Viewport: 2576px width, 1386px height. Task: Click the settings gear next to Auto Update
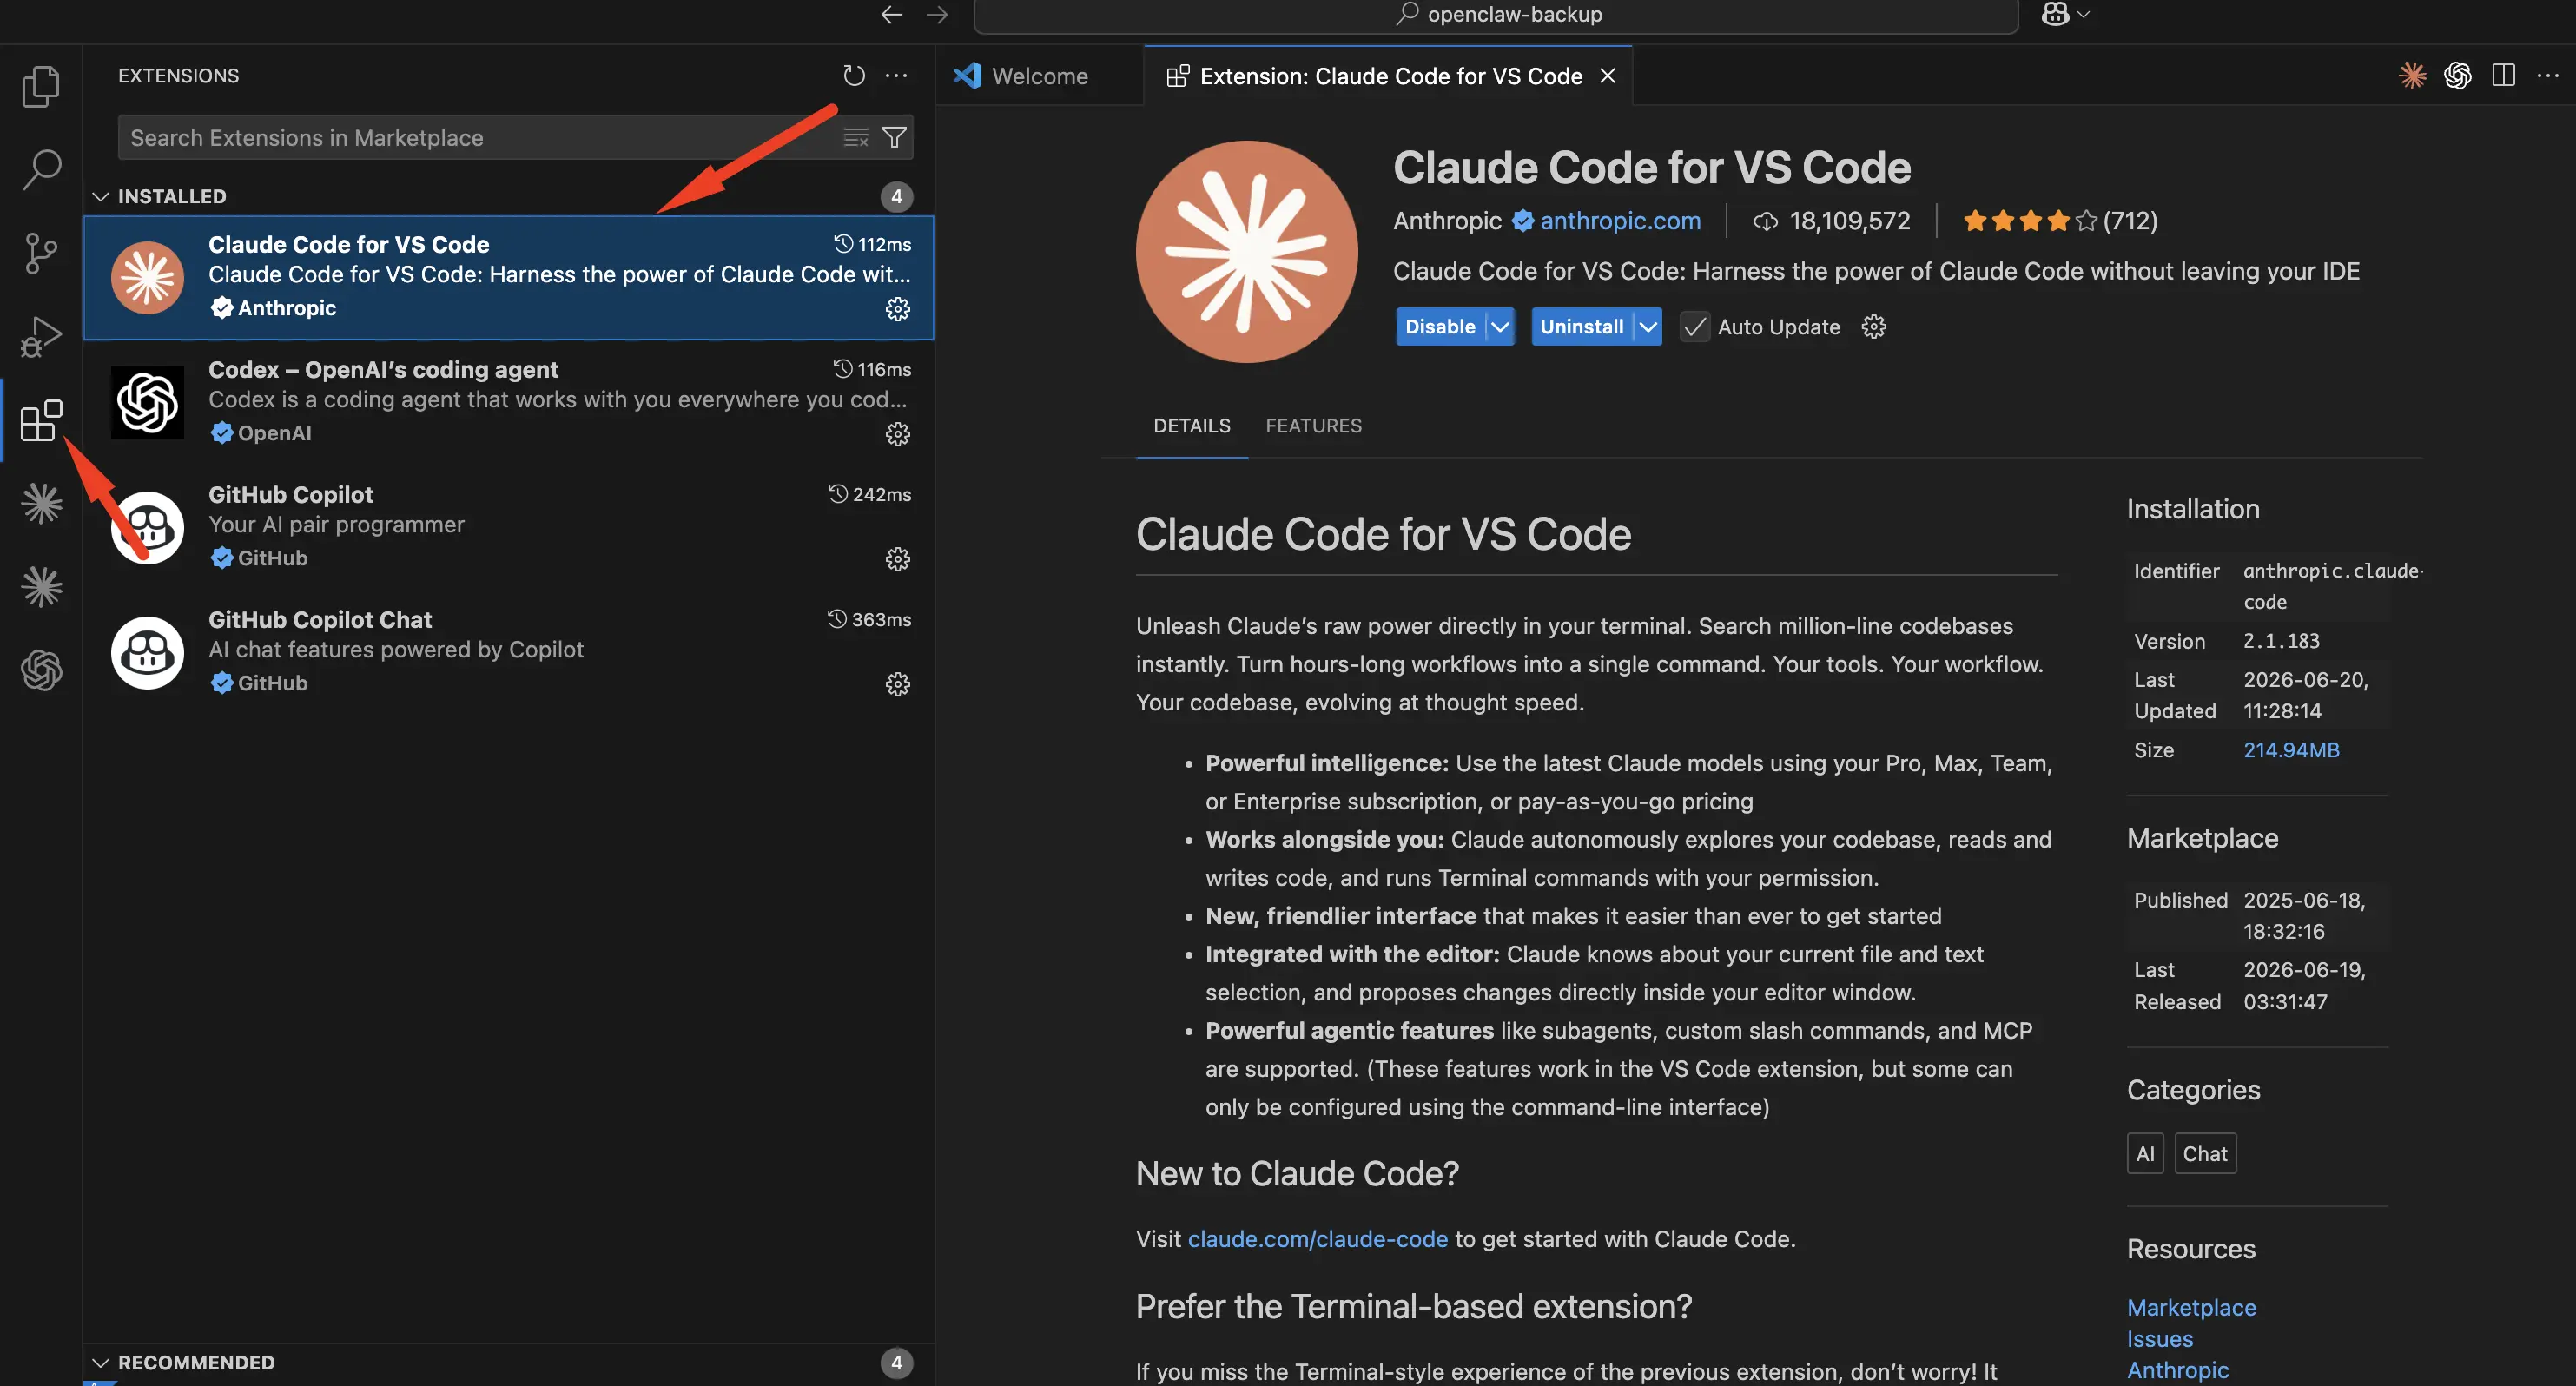[1873, 327]
